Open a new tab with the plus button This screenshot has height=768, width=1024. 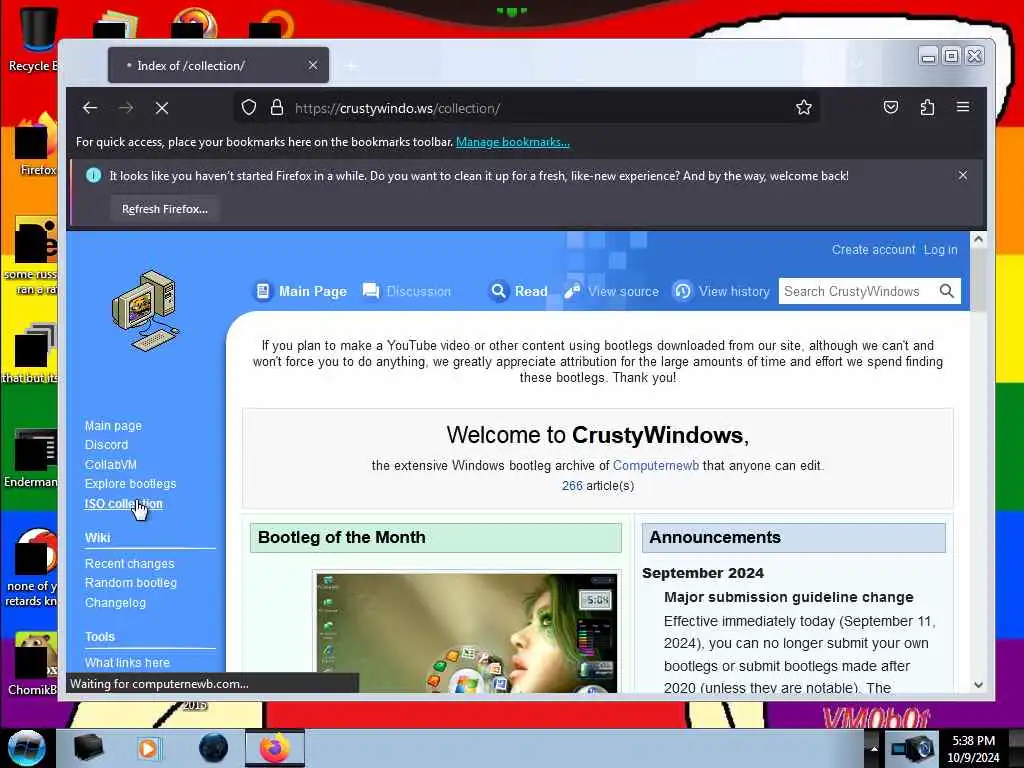[351, 65]
